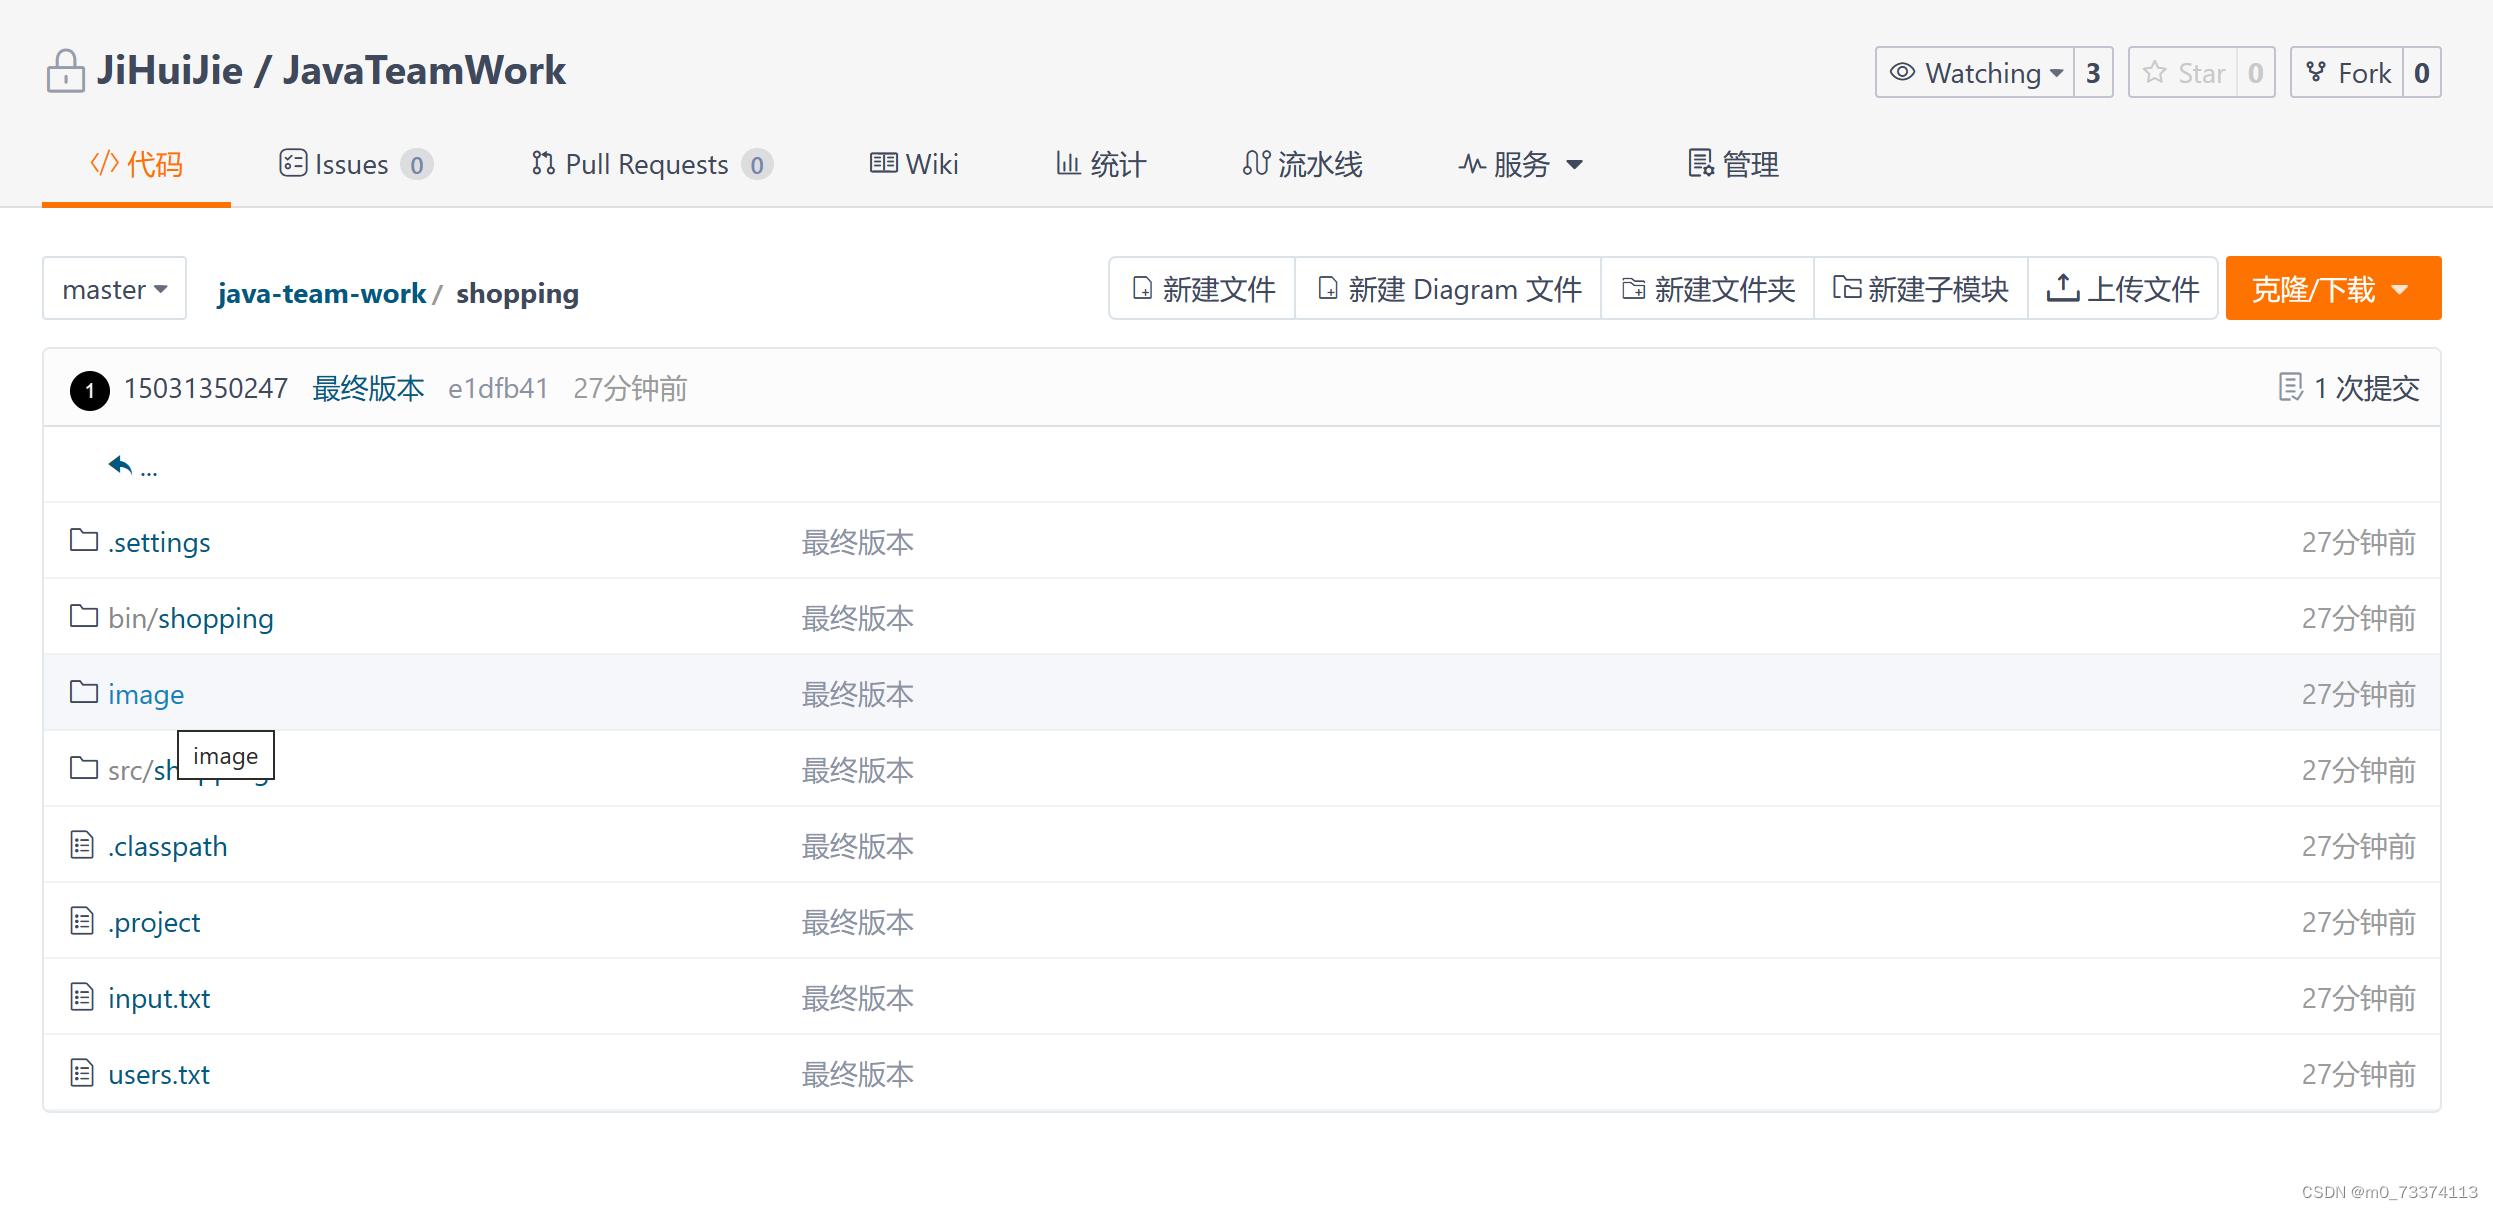Open the 克隆/下载 dropdown button
This screenshot has height=1210, width=2493.
click(2332, 289)
